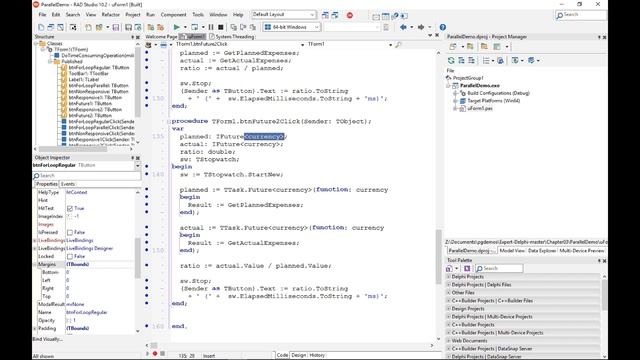Click Add New project icon in Project Manager
640x360 pixels.
coord(453,47)
